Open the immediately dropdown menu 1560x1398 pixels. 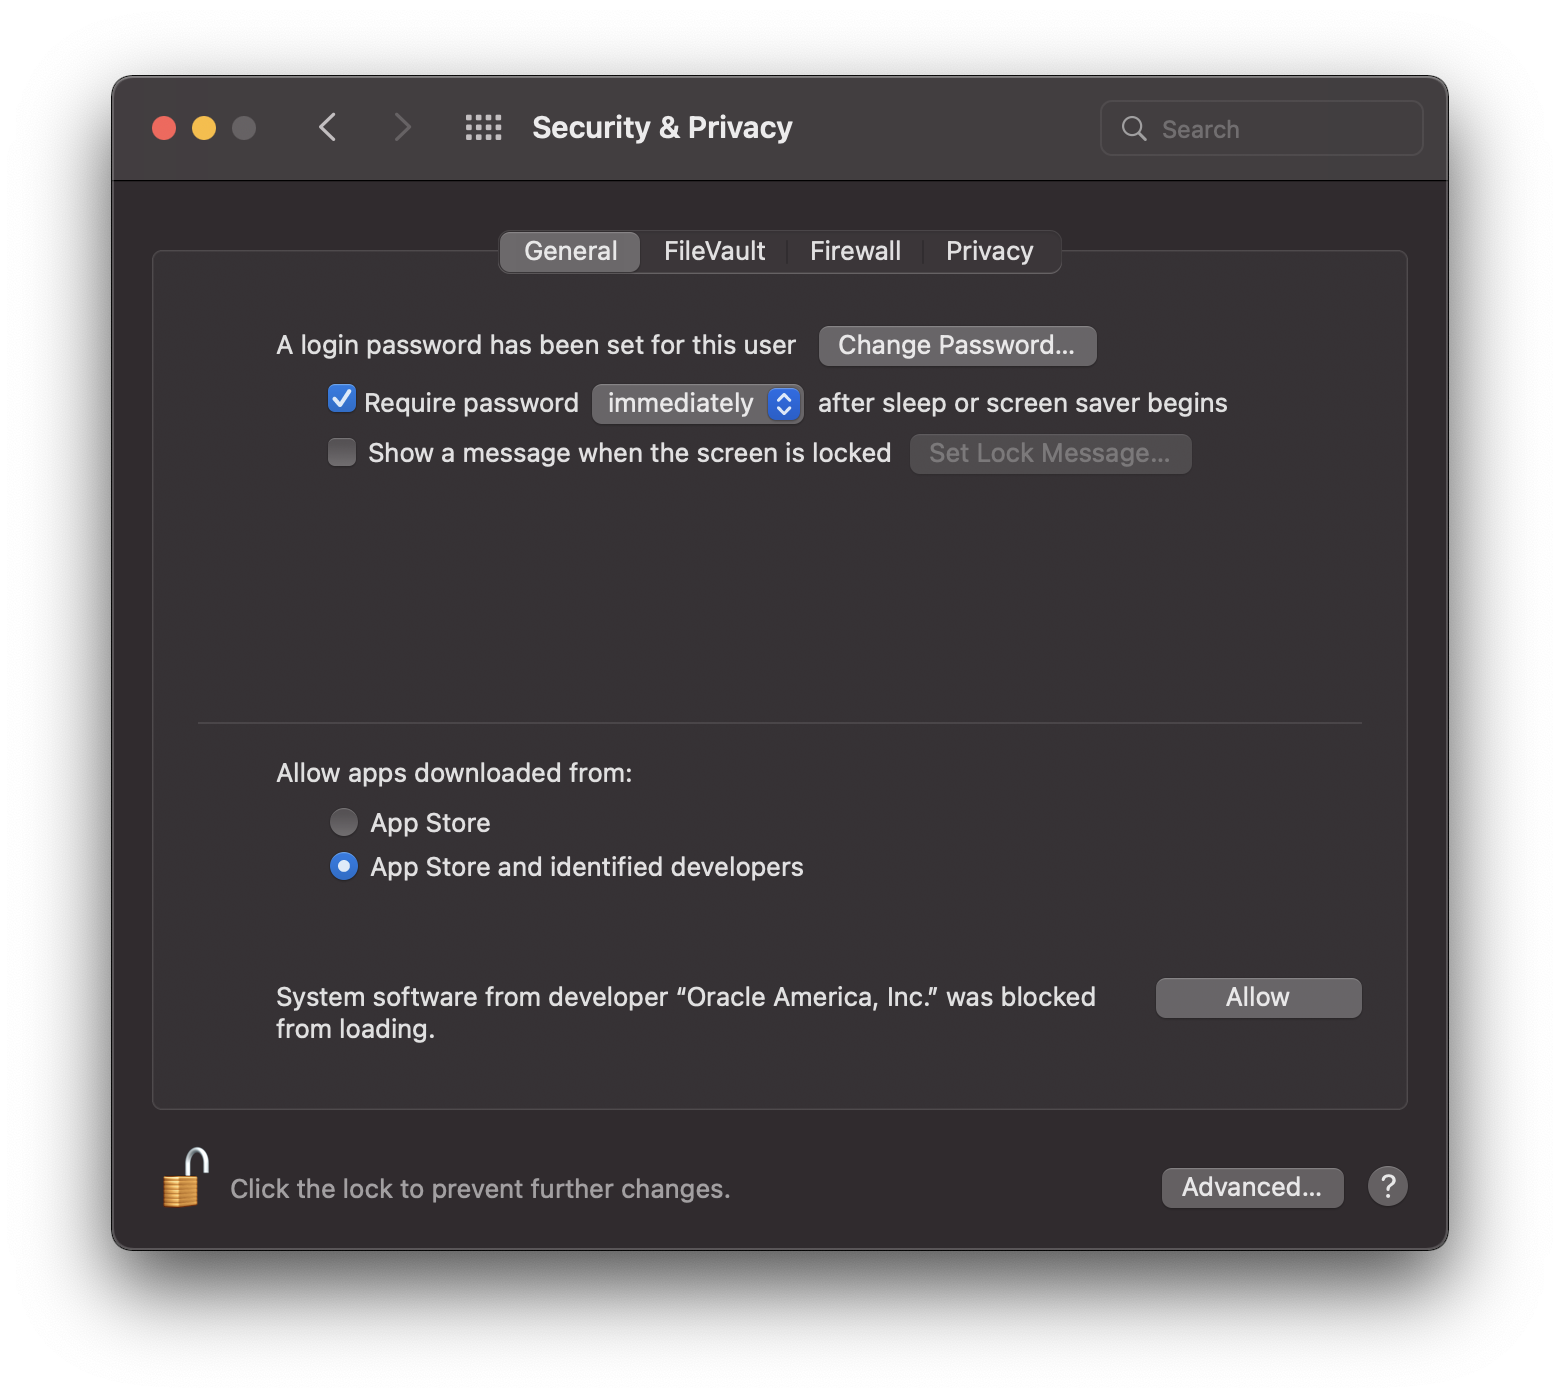click(697, 403)
